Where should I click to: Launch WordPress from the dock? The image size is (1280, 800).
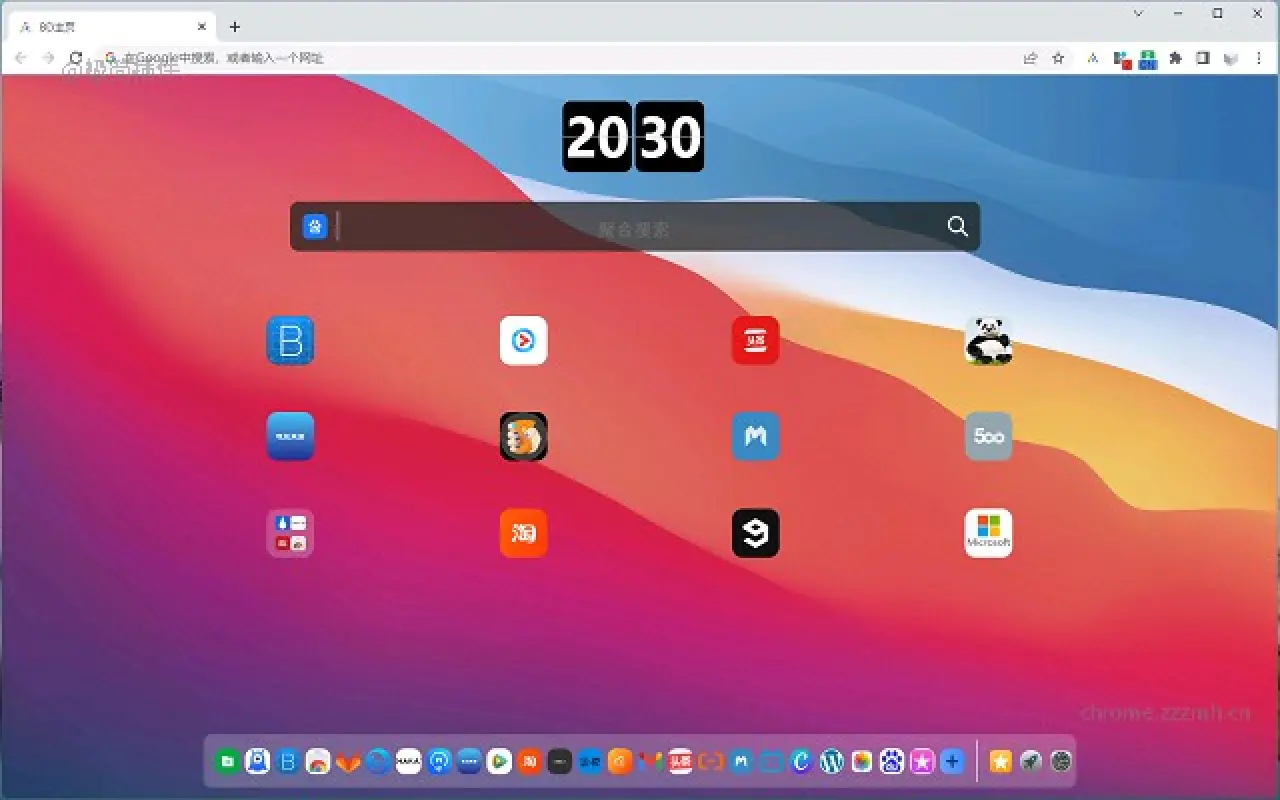(831, 761)
